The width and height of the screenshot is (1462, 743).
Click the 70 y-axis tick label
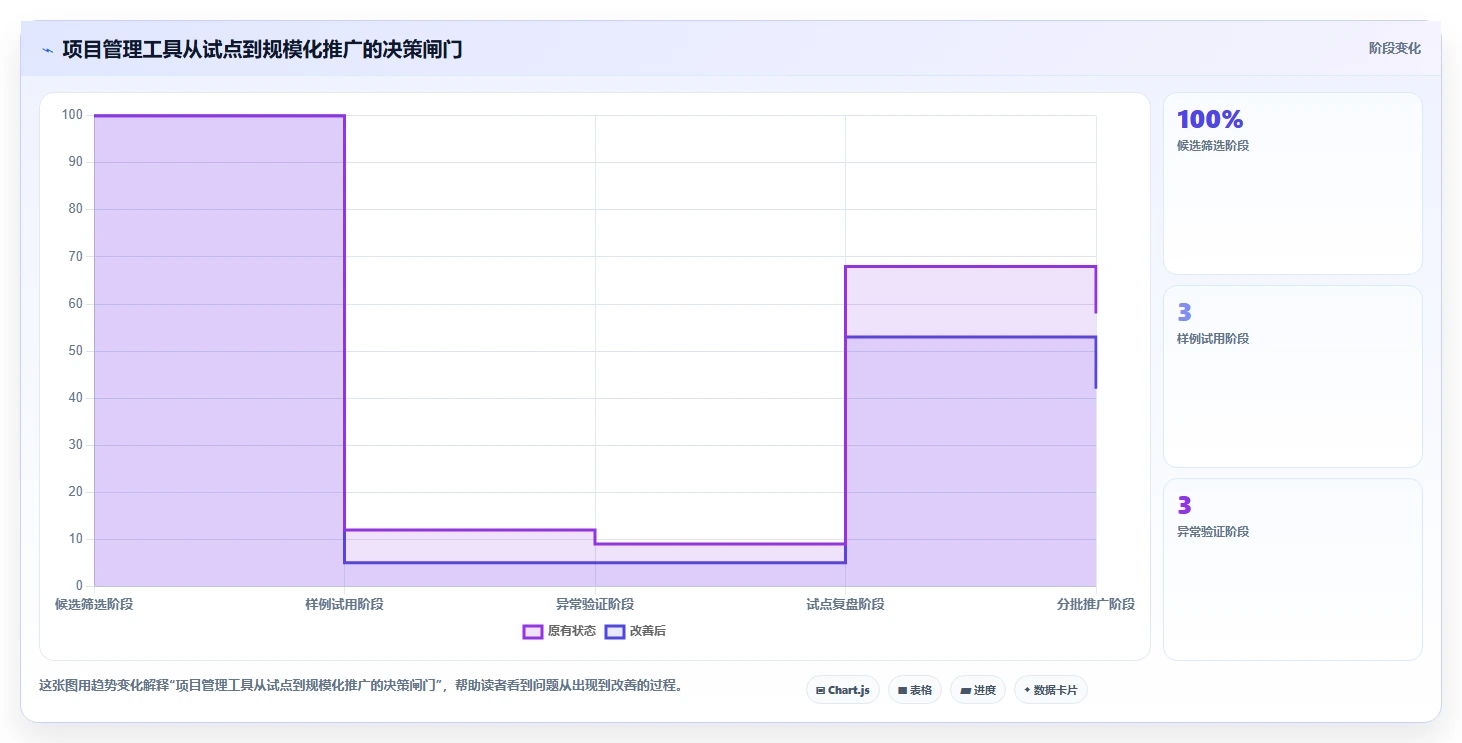click(x=75, y=257)
